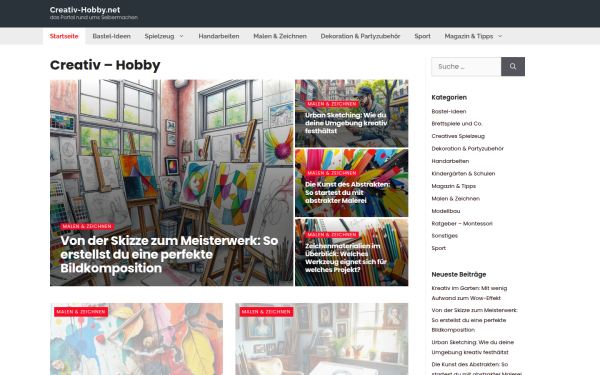
Task: Open Sport category in the sidebar
Action: [x=439, y=248]
